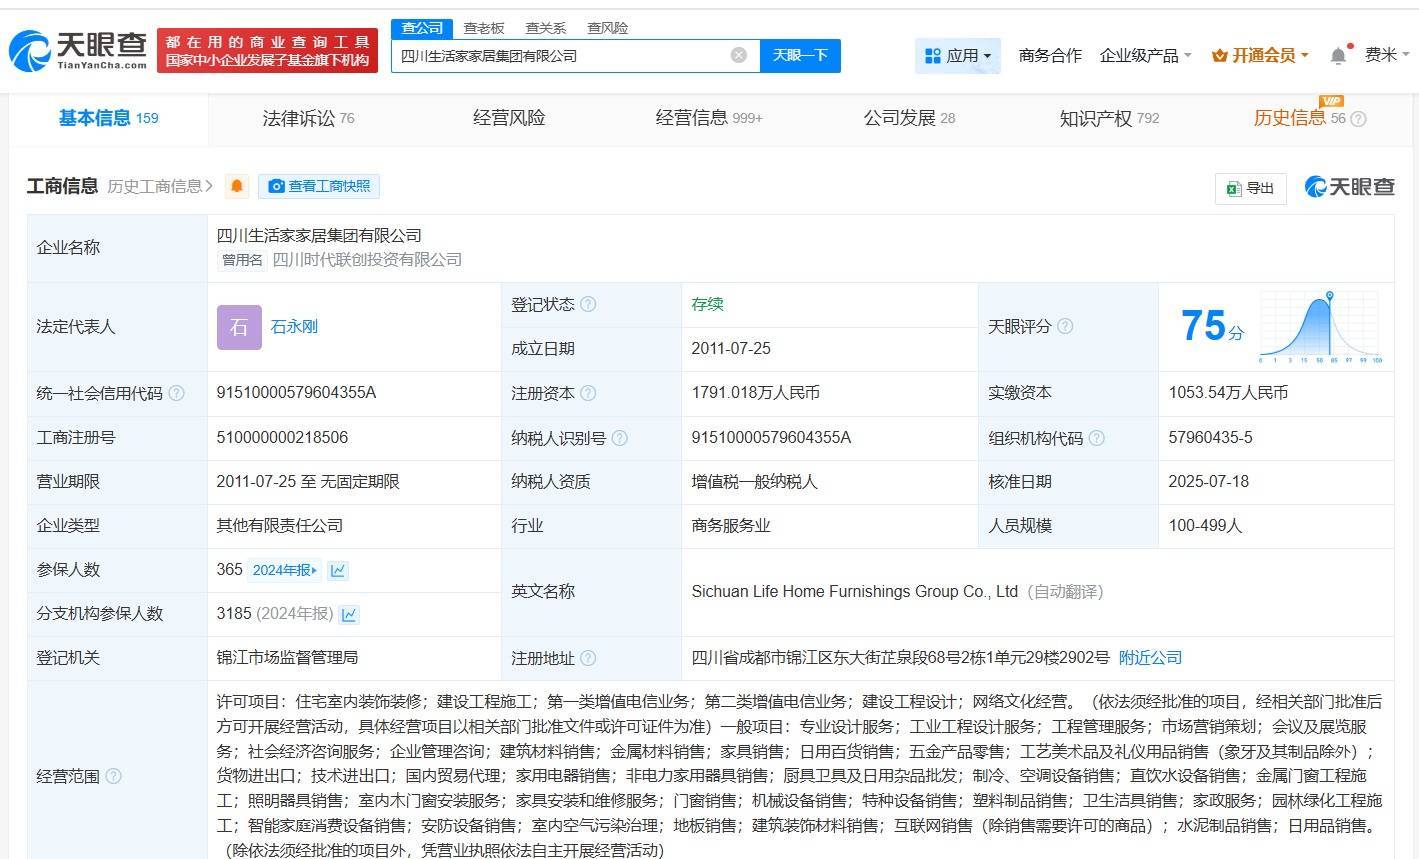1419x859 pixels.
Task: Click the company name search input field
Action: (560, 56)
